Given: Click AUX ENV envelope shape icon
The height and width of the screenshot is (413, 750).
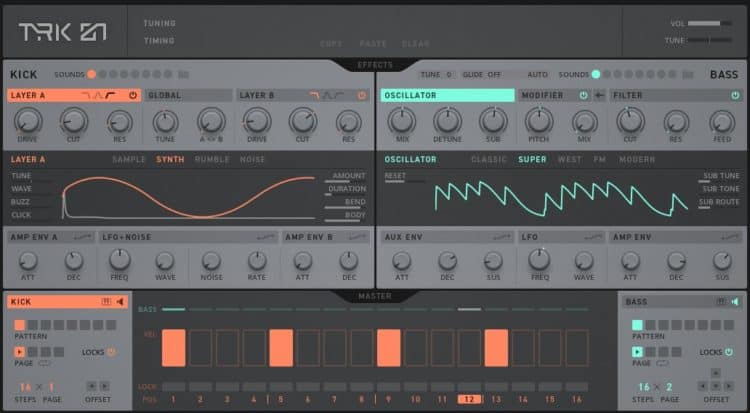Looking at the screenshot, I should [502, 237].
